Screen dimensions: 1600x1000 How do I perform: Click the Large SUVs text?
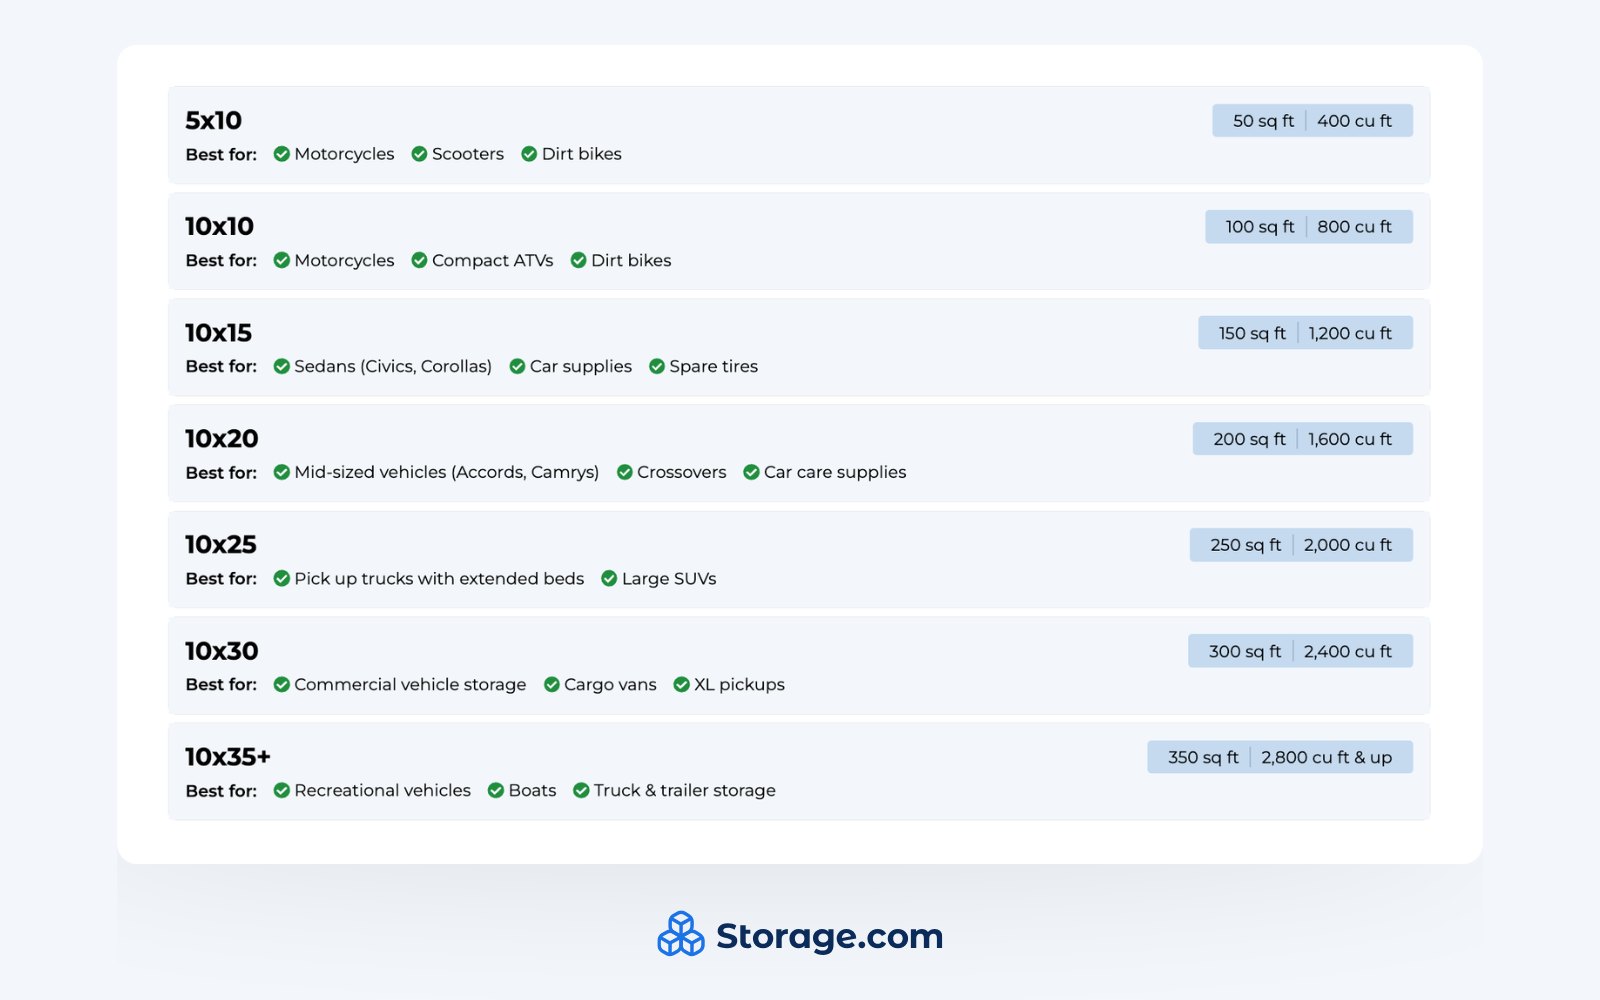coord(669,578)
